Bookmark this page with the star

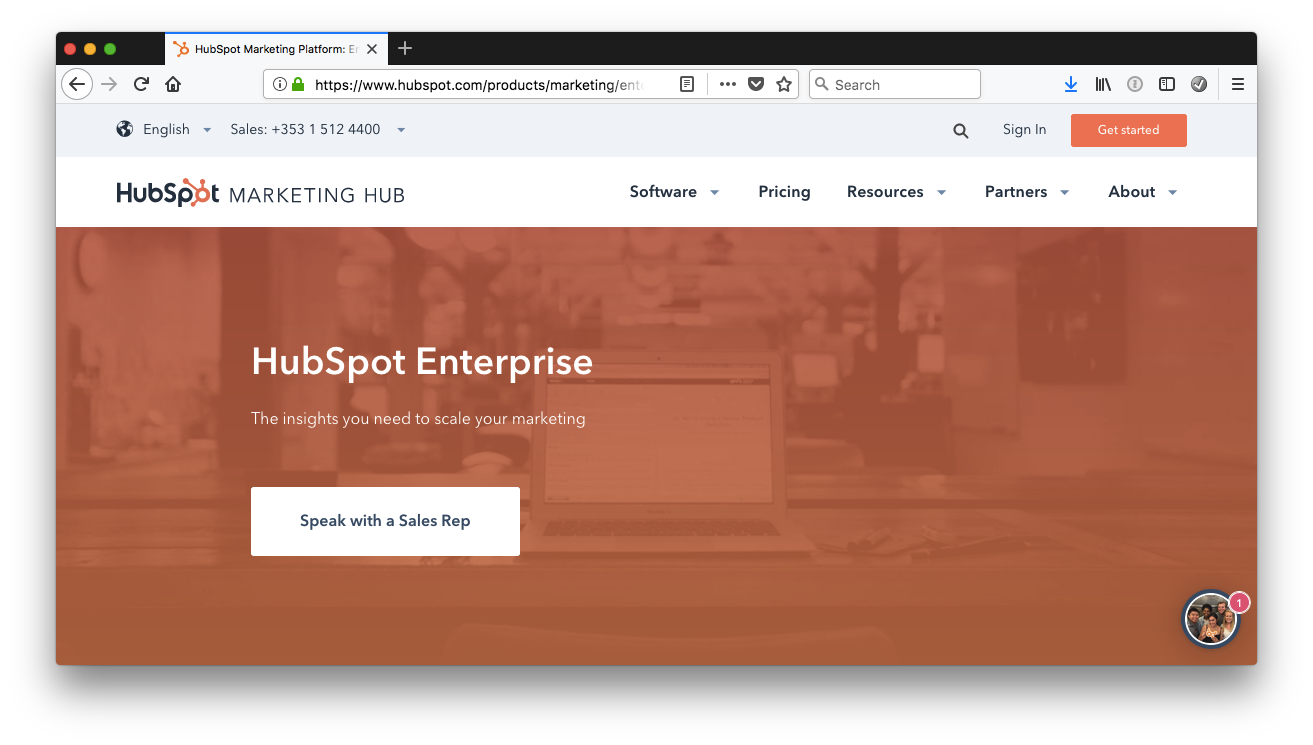[784, 84]
